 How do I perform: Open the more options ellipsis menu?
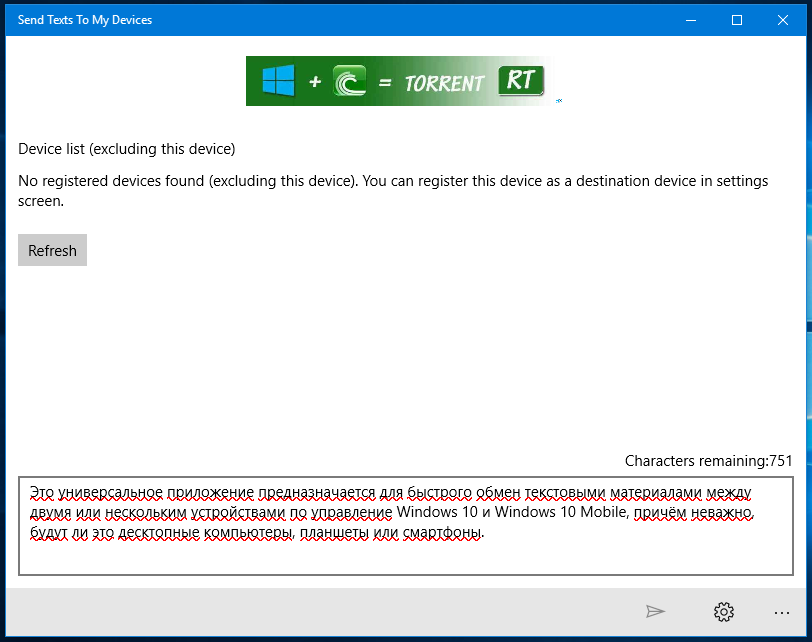pos(781,613)
